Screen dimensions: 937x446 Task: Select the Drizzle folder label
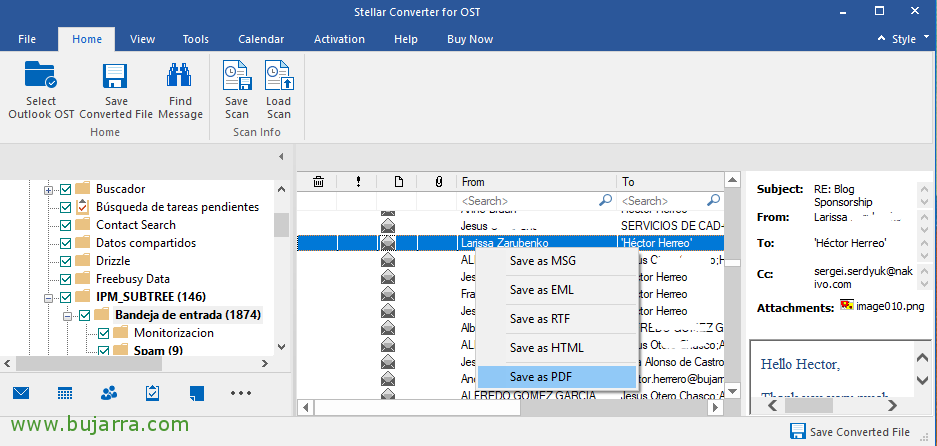point(113,261)
